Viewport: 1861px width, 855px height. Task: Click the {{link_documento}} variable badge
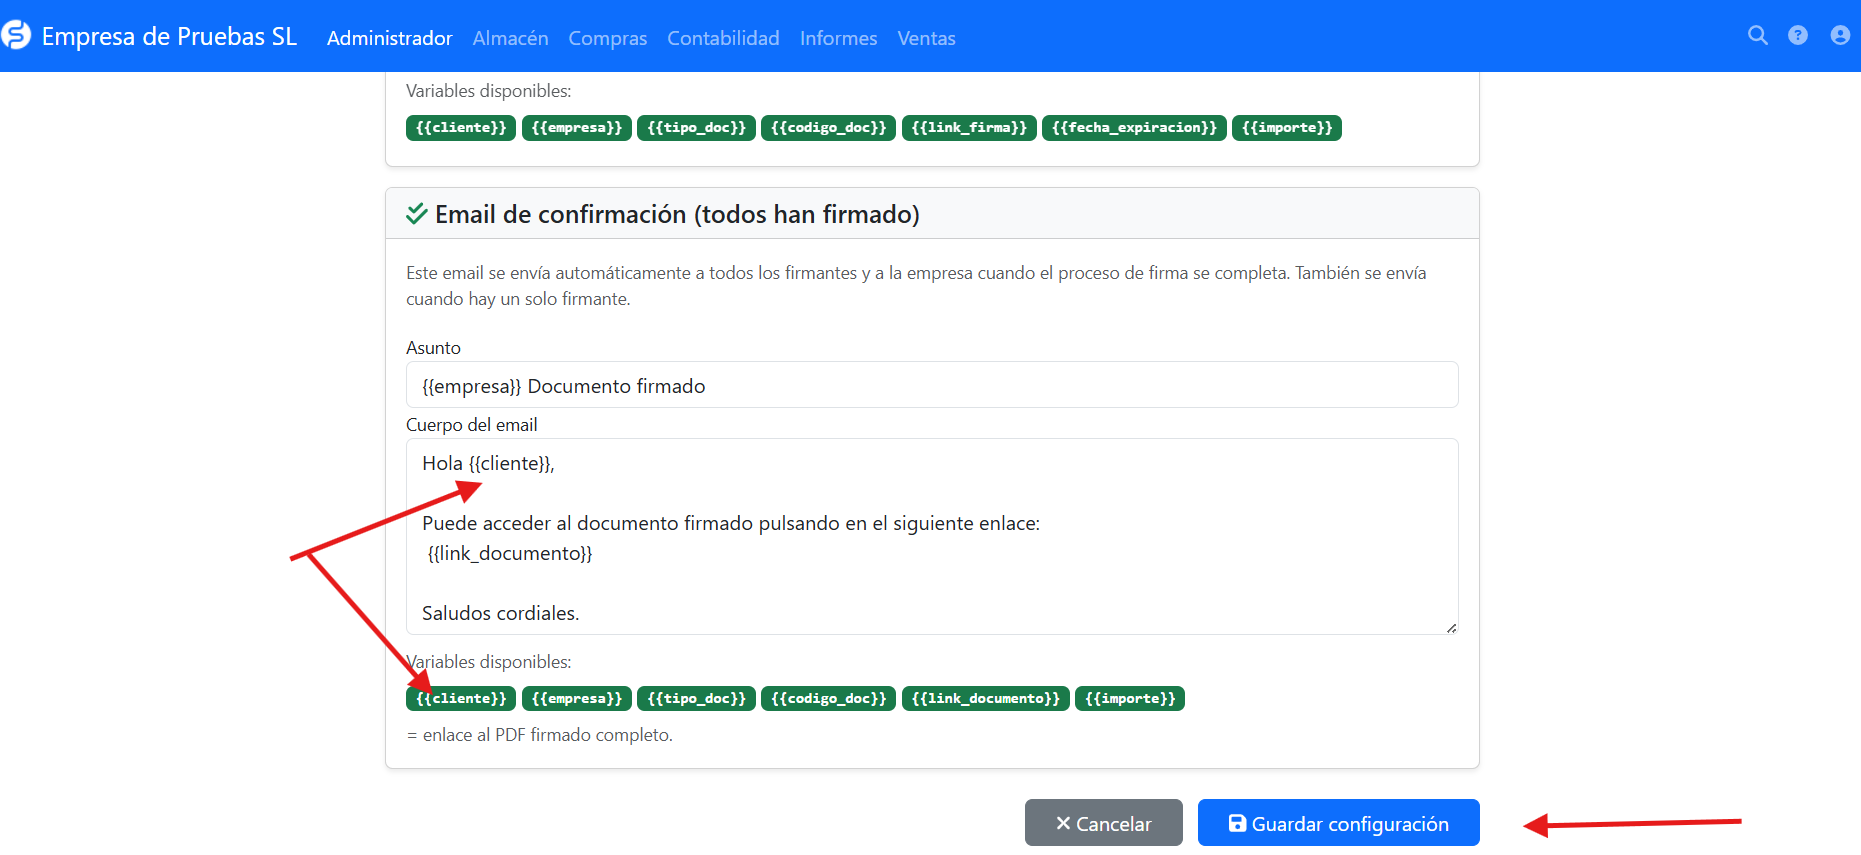point(985,698)
